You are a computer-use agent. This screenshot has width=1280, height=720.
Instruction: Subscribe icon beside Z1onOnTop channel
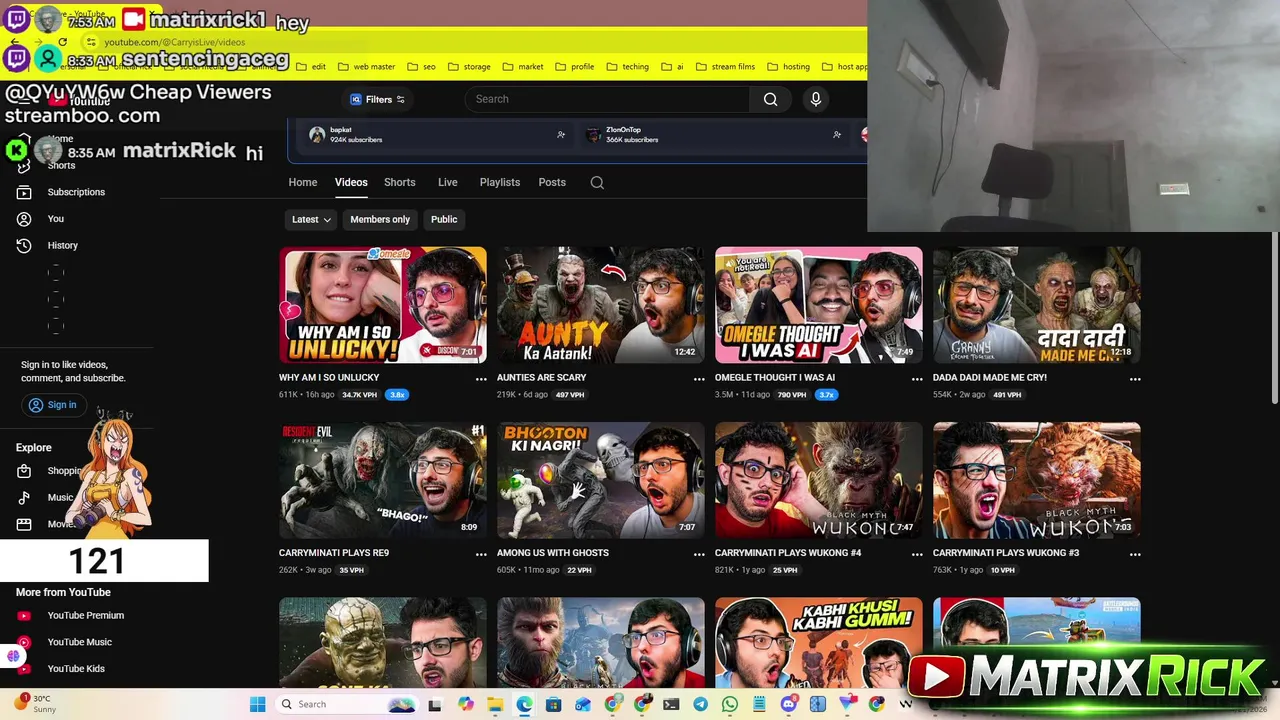click(837, 134)
